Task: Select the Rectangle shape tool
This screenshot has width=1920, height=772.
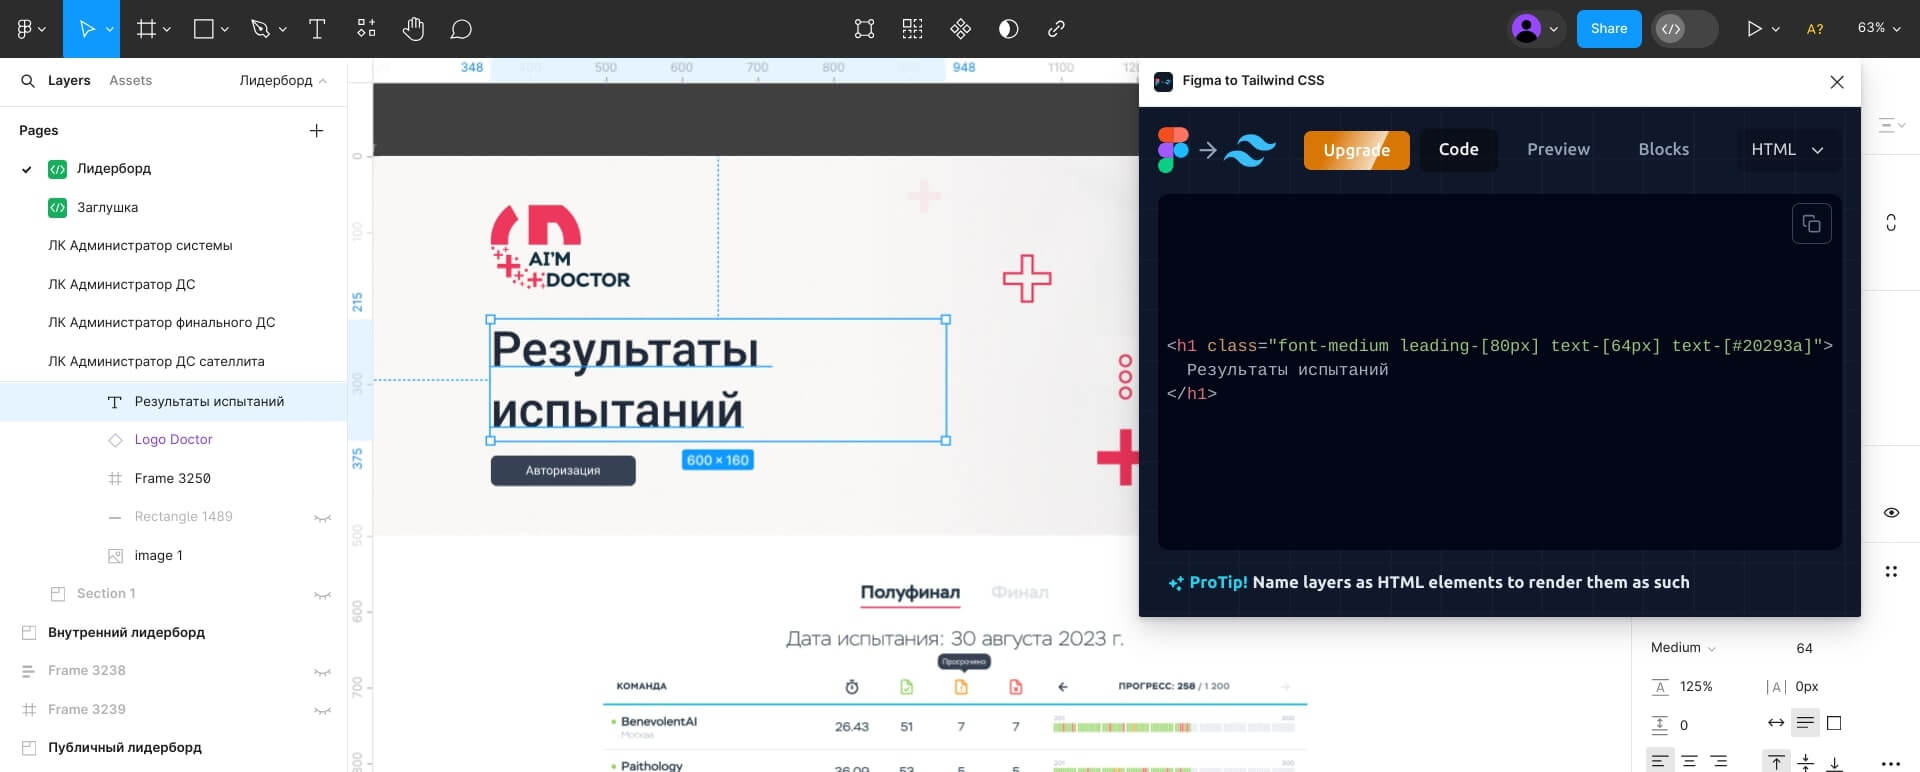Action: point(203,29)
